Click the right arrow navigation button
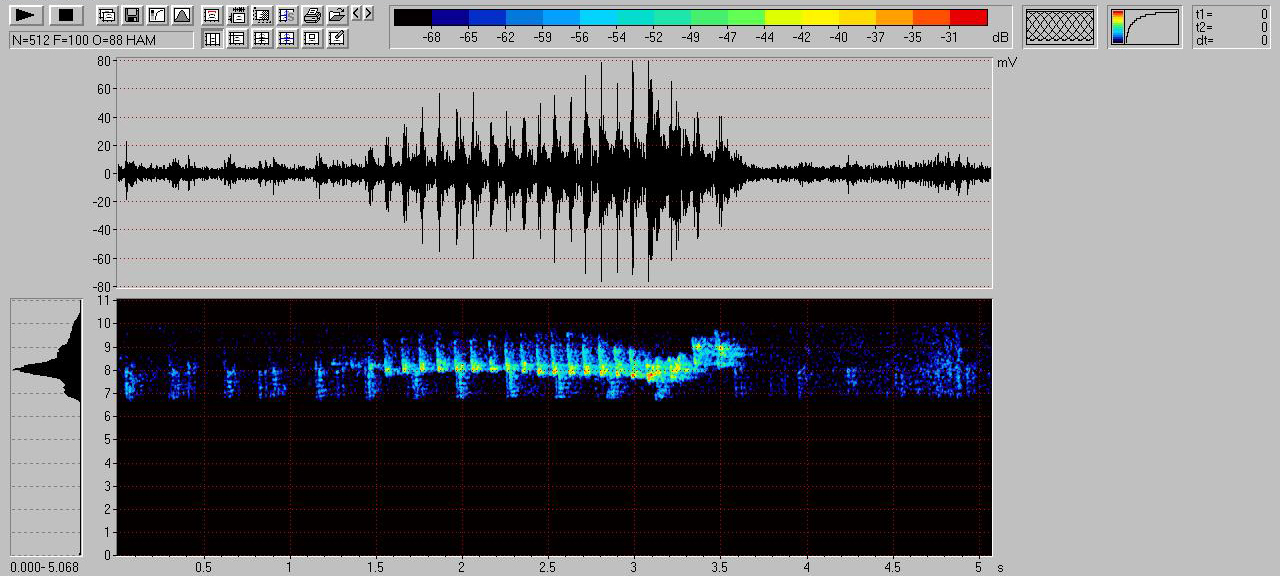Screen dimensions: 1280x576 369,14
